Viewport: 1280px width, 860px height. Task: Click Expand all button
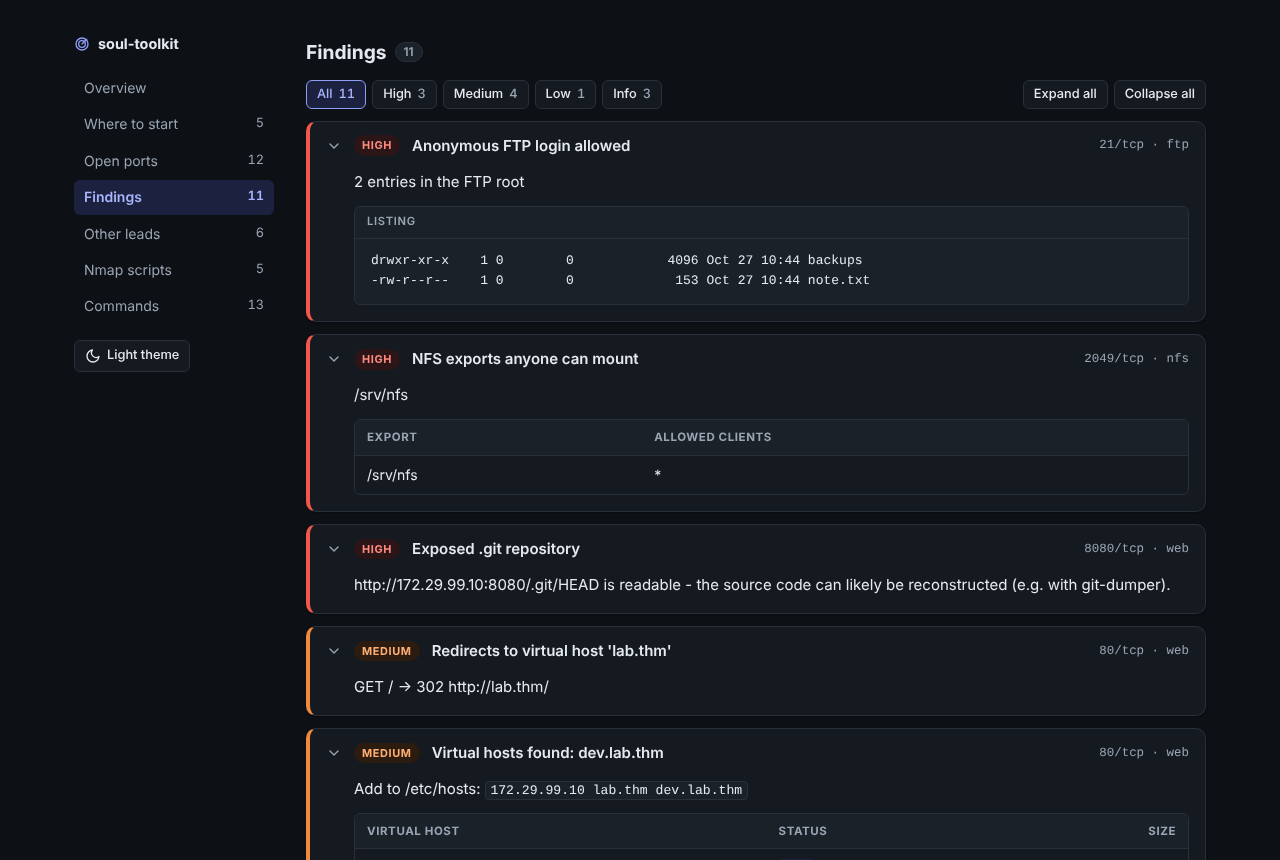point(1065,94)
